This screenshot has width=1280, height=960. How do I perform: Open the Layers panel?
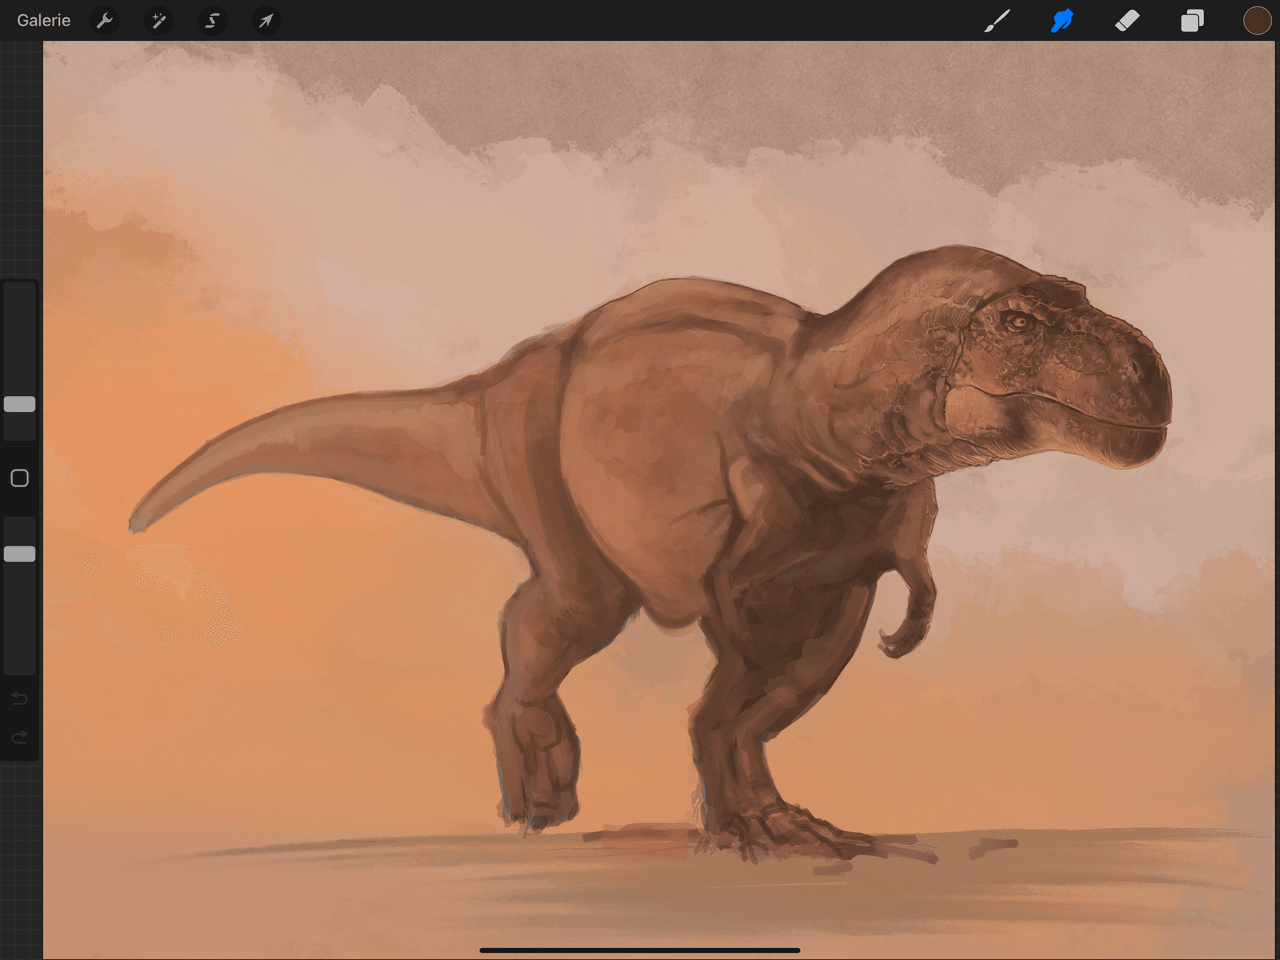[1192, 20]
